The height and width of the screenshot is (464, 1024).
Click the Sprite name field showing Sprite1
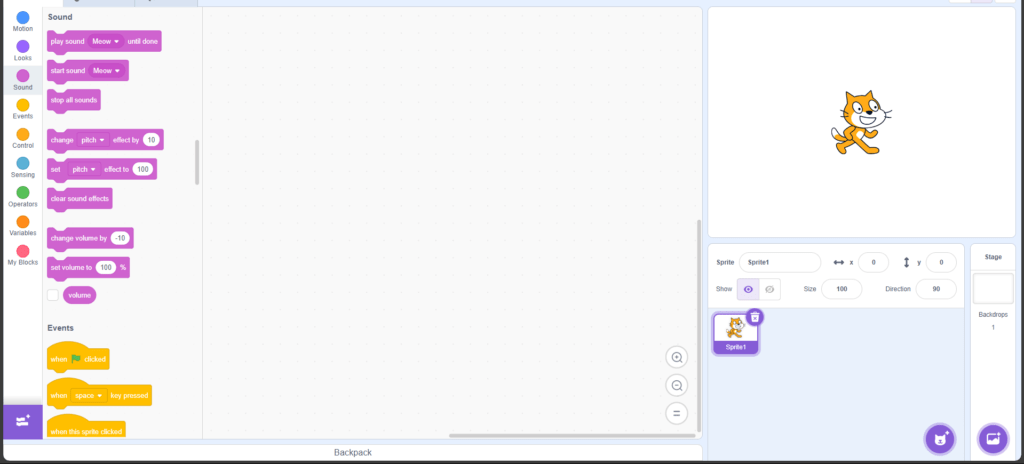pyautogui.click(x=780, y=262)
